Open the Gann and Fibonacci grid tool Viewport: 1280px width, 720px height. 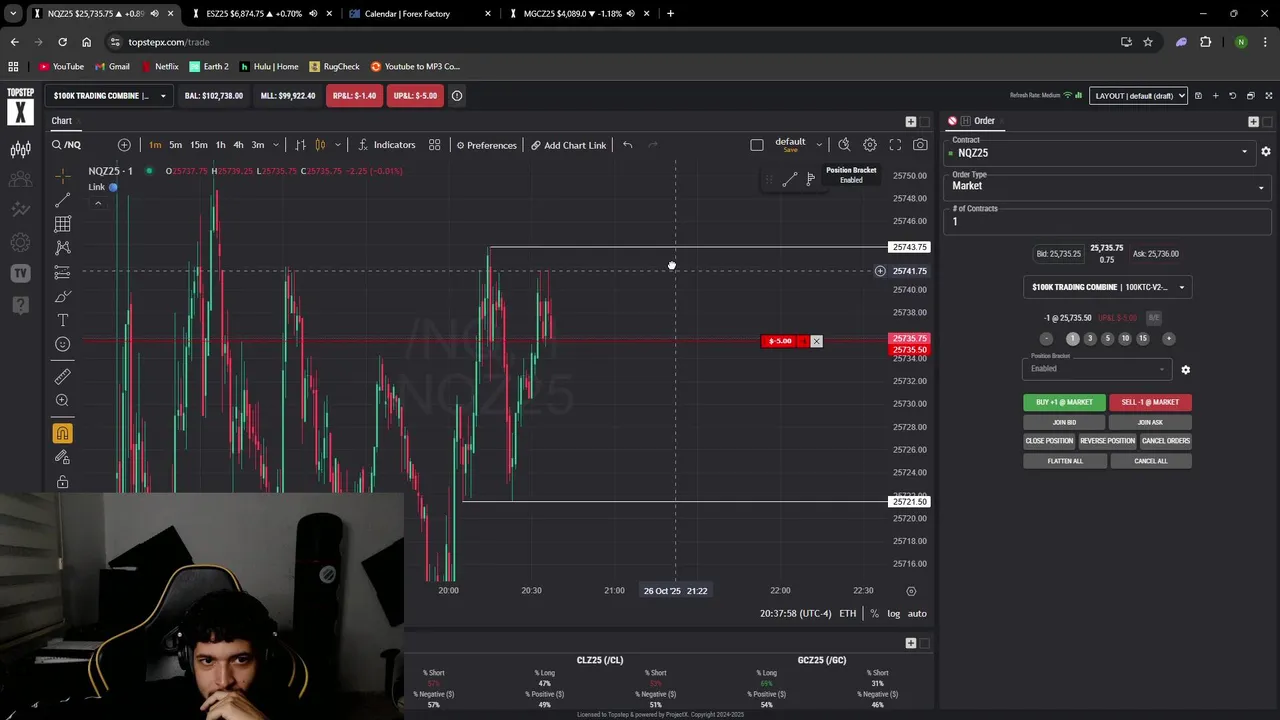[x=62, y=224]
